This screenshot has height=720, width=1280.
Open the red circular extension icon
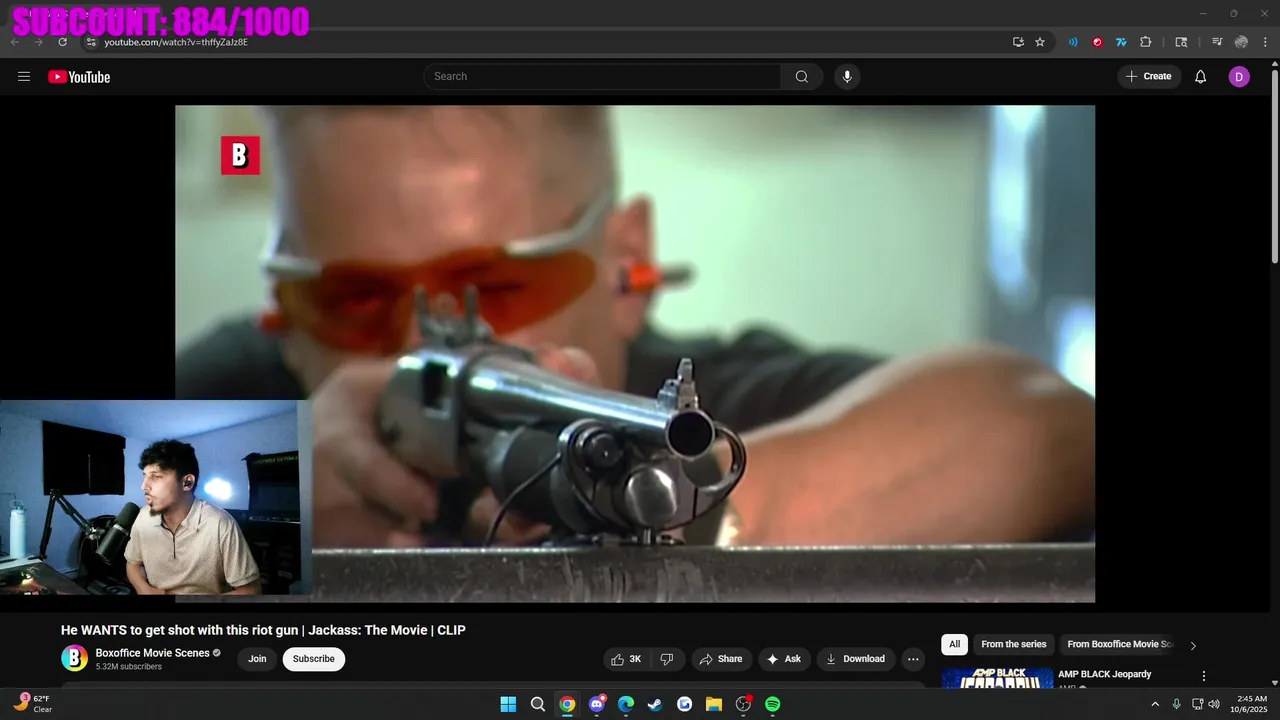1097,42
